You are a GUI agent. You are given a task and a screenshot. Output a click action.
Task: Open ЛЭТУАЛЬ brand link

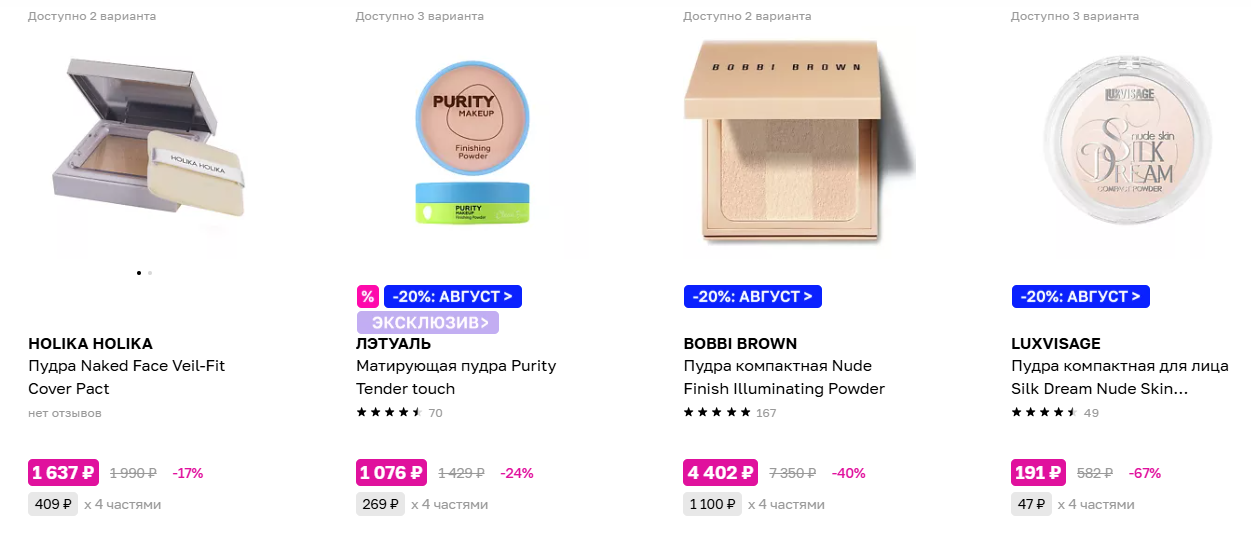(394, 344)
